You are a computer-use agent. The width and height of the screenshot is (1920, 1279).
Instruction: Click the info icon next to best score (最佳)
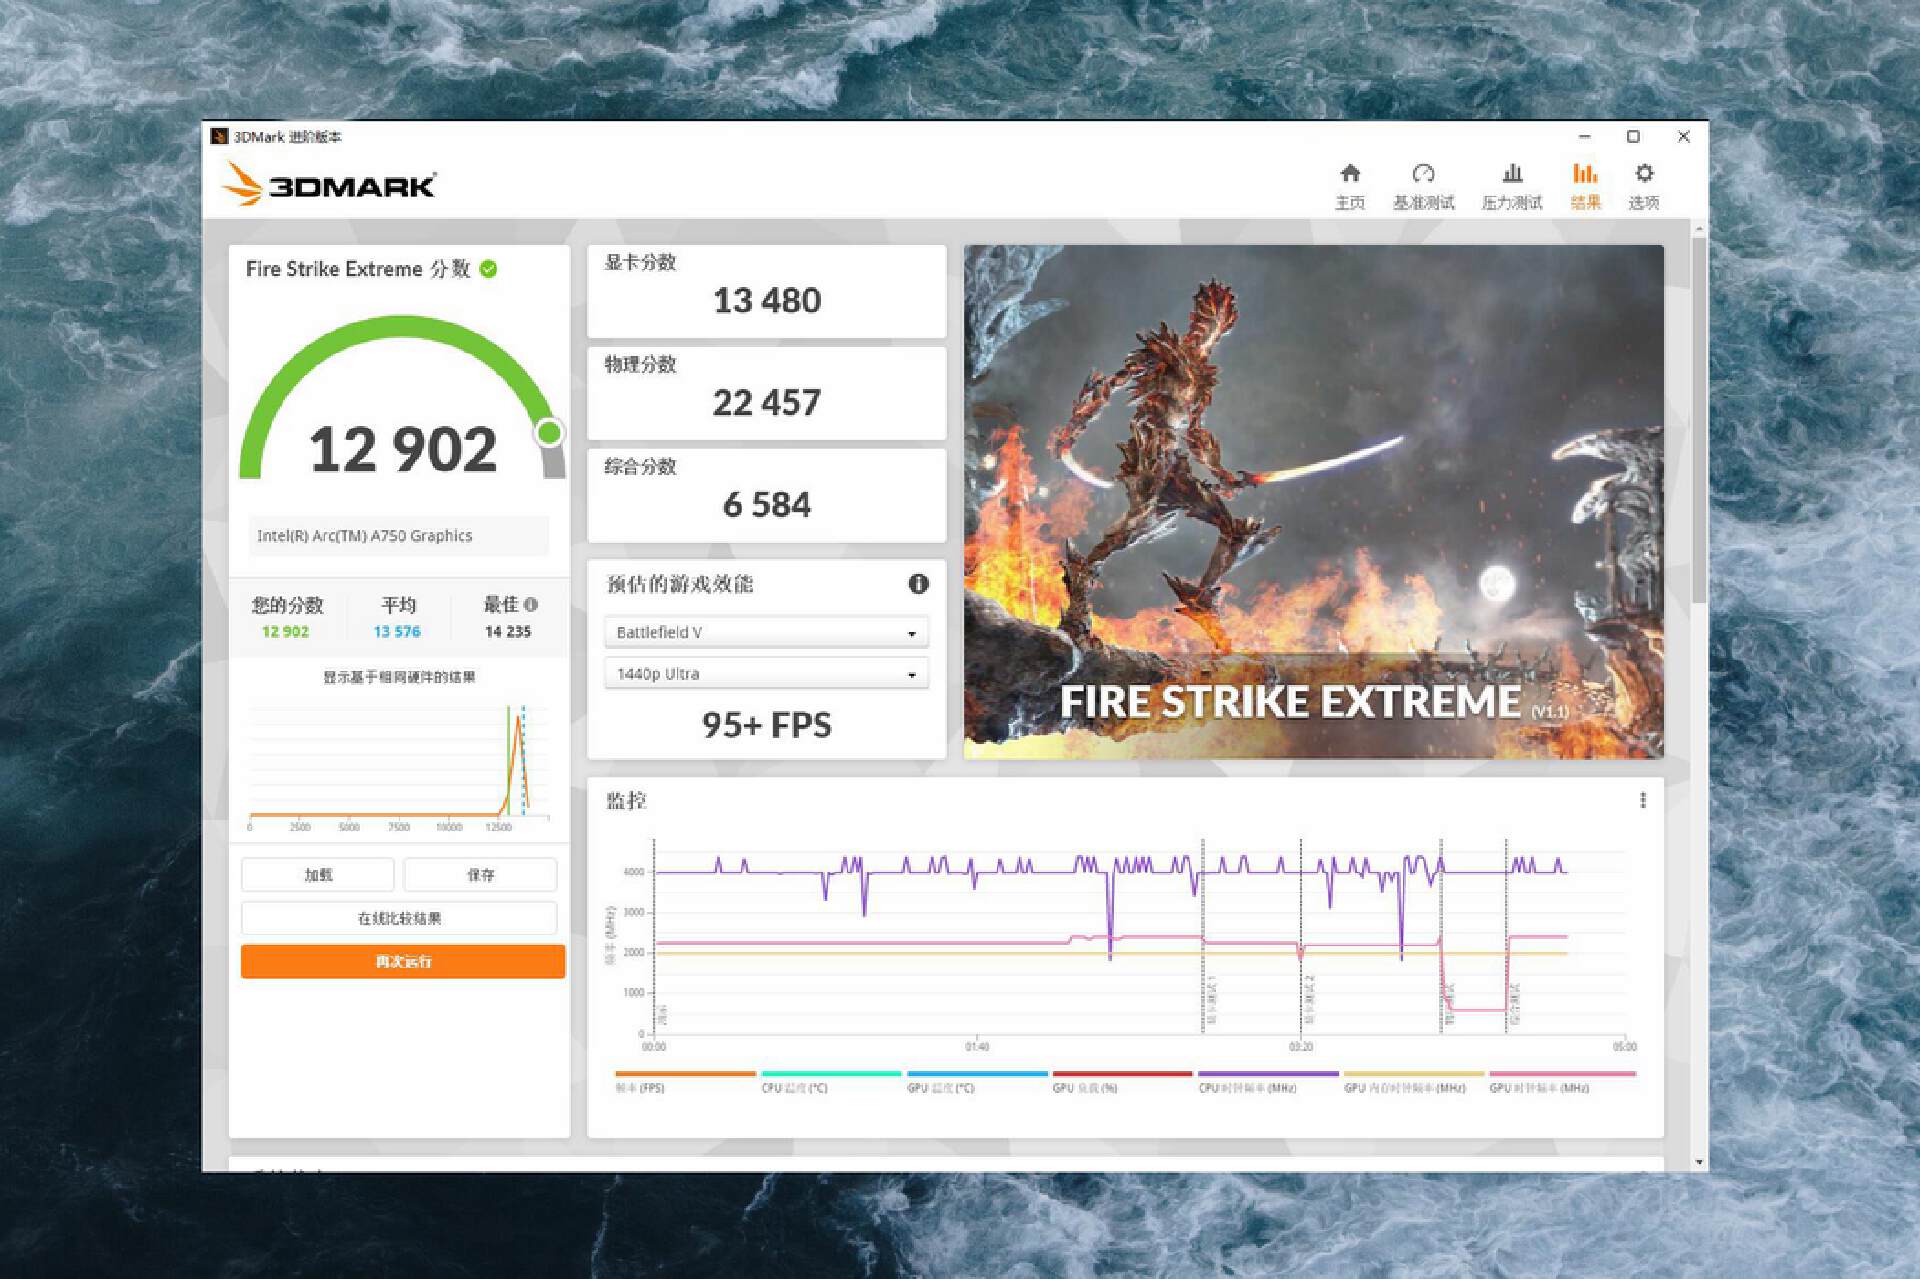(x=531, y=604)
